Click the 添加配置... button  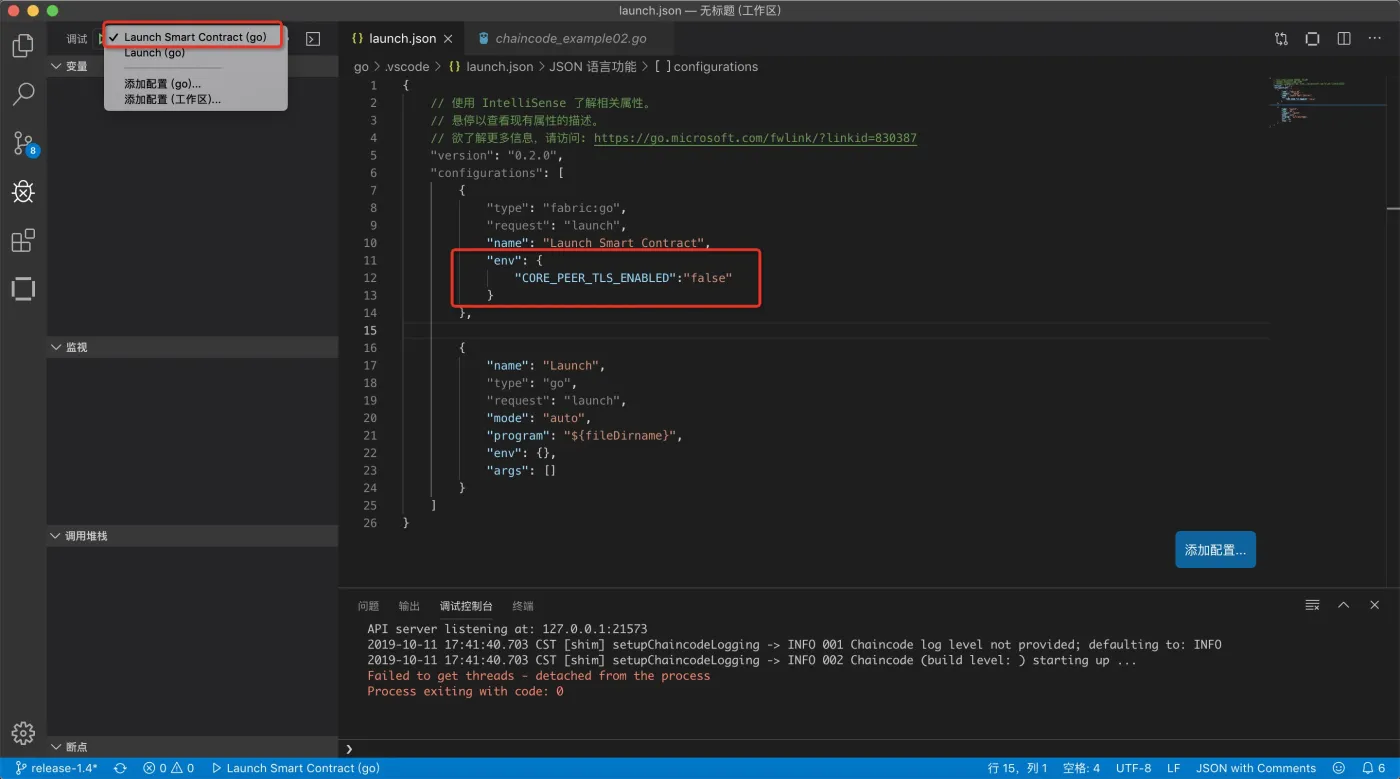click(x=1215, y=550)
